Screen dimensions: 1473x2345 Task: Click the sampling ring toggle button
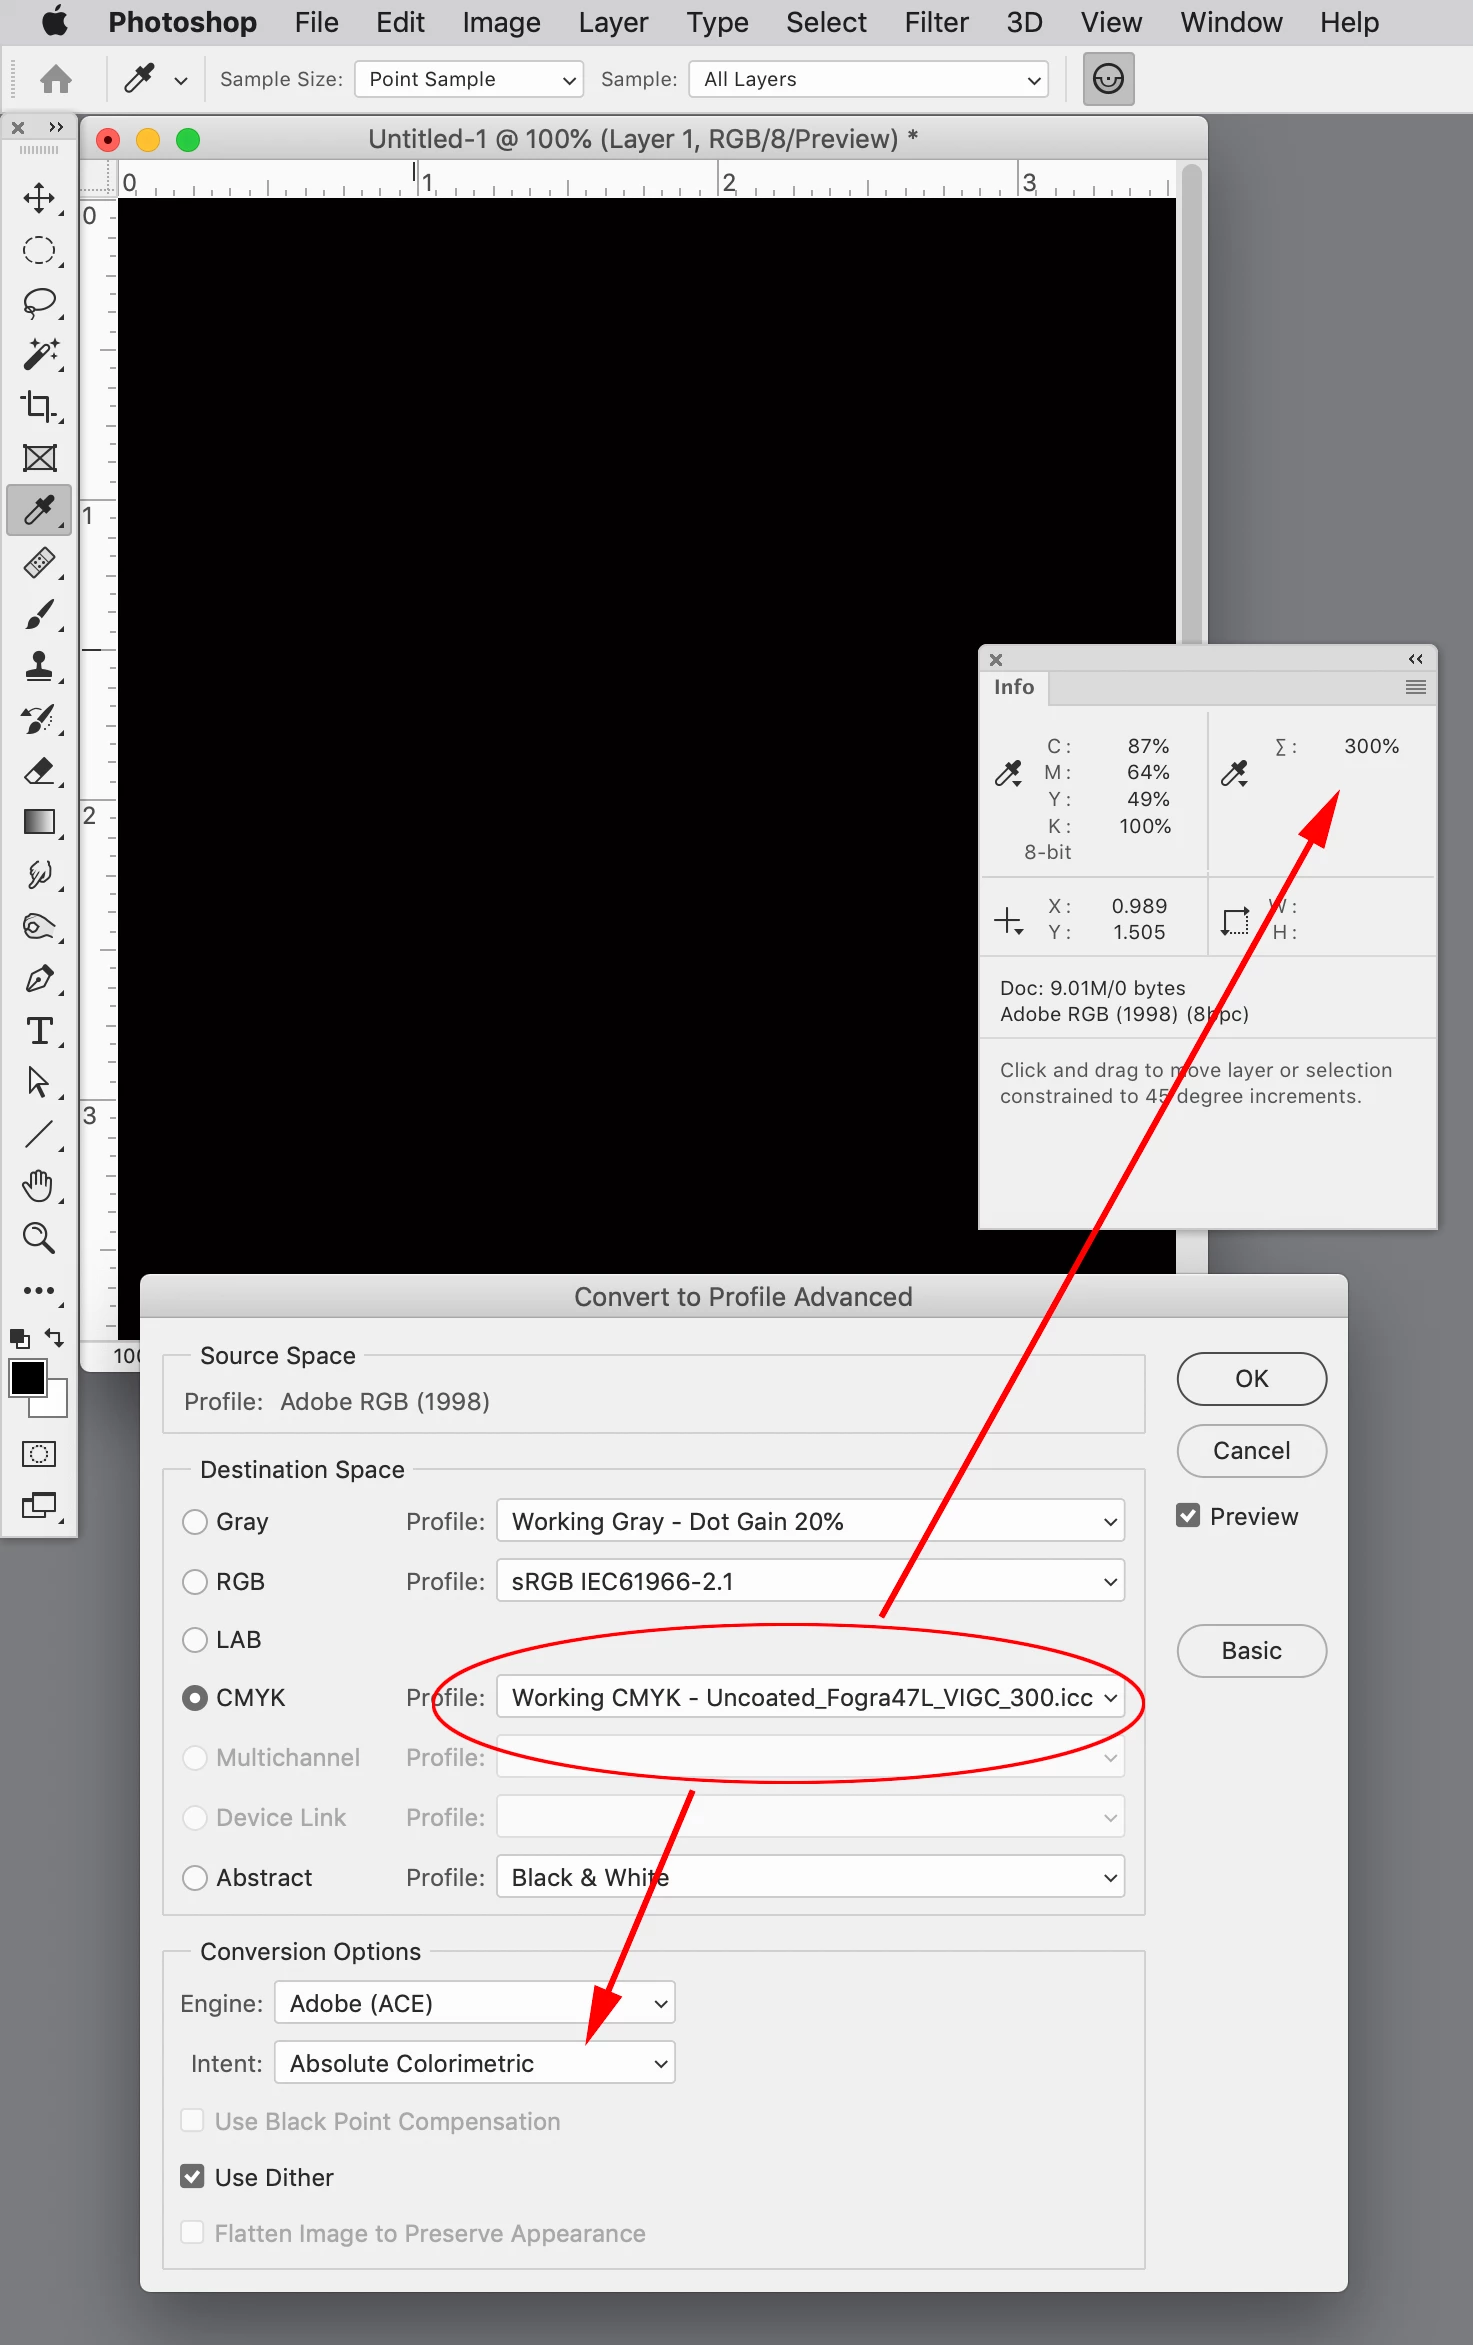click(x=1108, y=78)
